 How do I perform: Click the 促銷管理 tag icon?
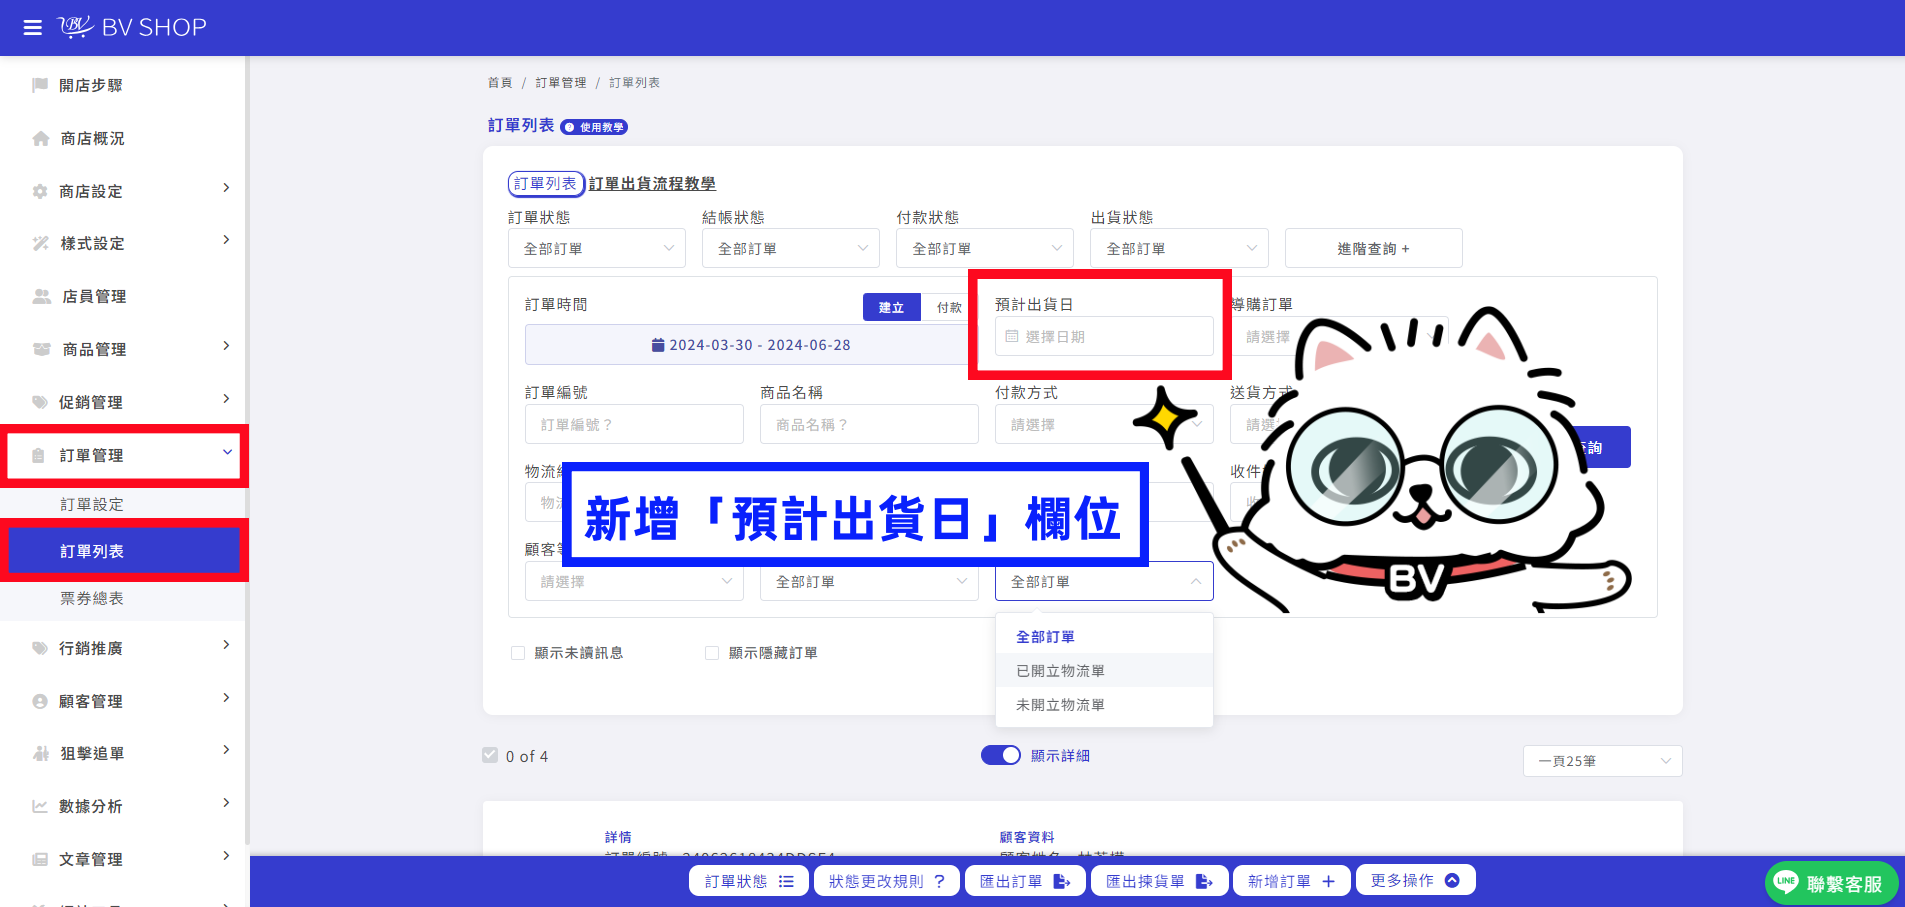pyautogui.click(x=40, y=402)
